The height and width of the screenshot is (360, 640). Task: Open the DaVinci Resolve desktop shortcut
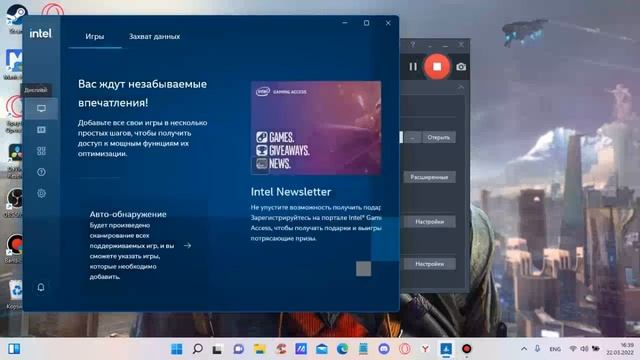pos(15,160)
